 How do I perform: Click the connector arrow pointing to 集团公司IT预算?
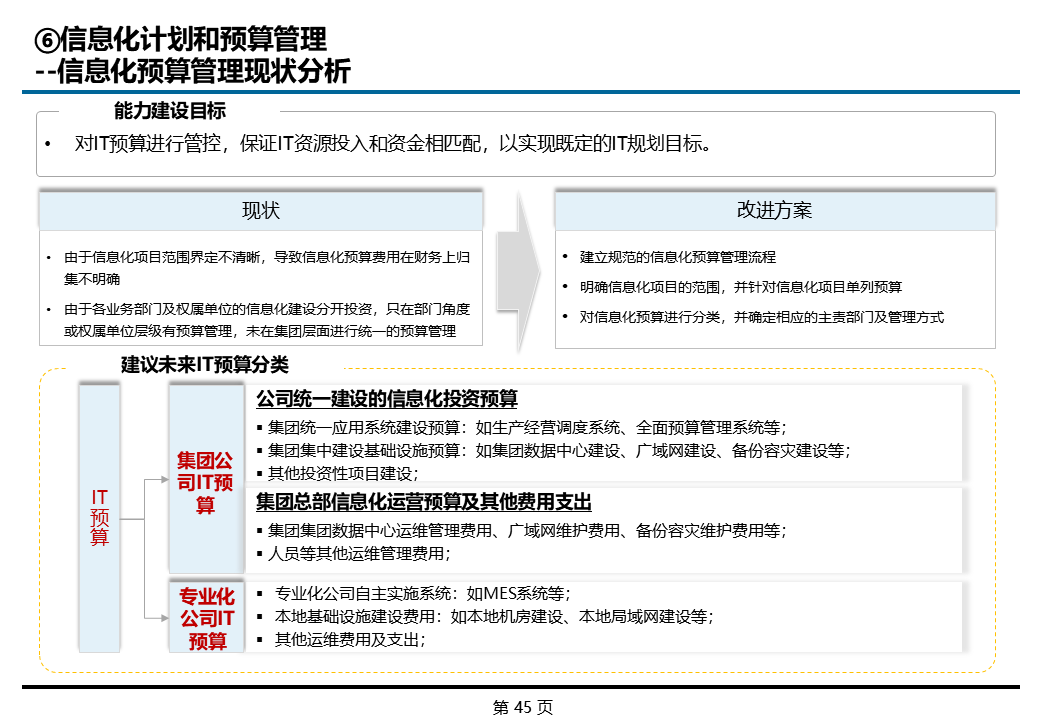click(157, 479)
